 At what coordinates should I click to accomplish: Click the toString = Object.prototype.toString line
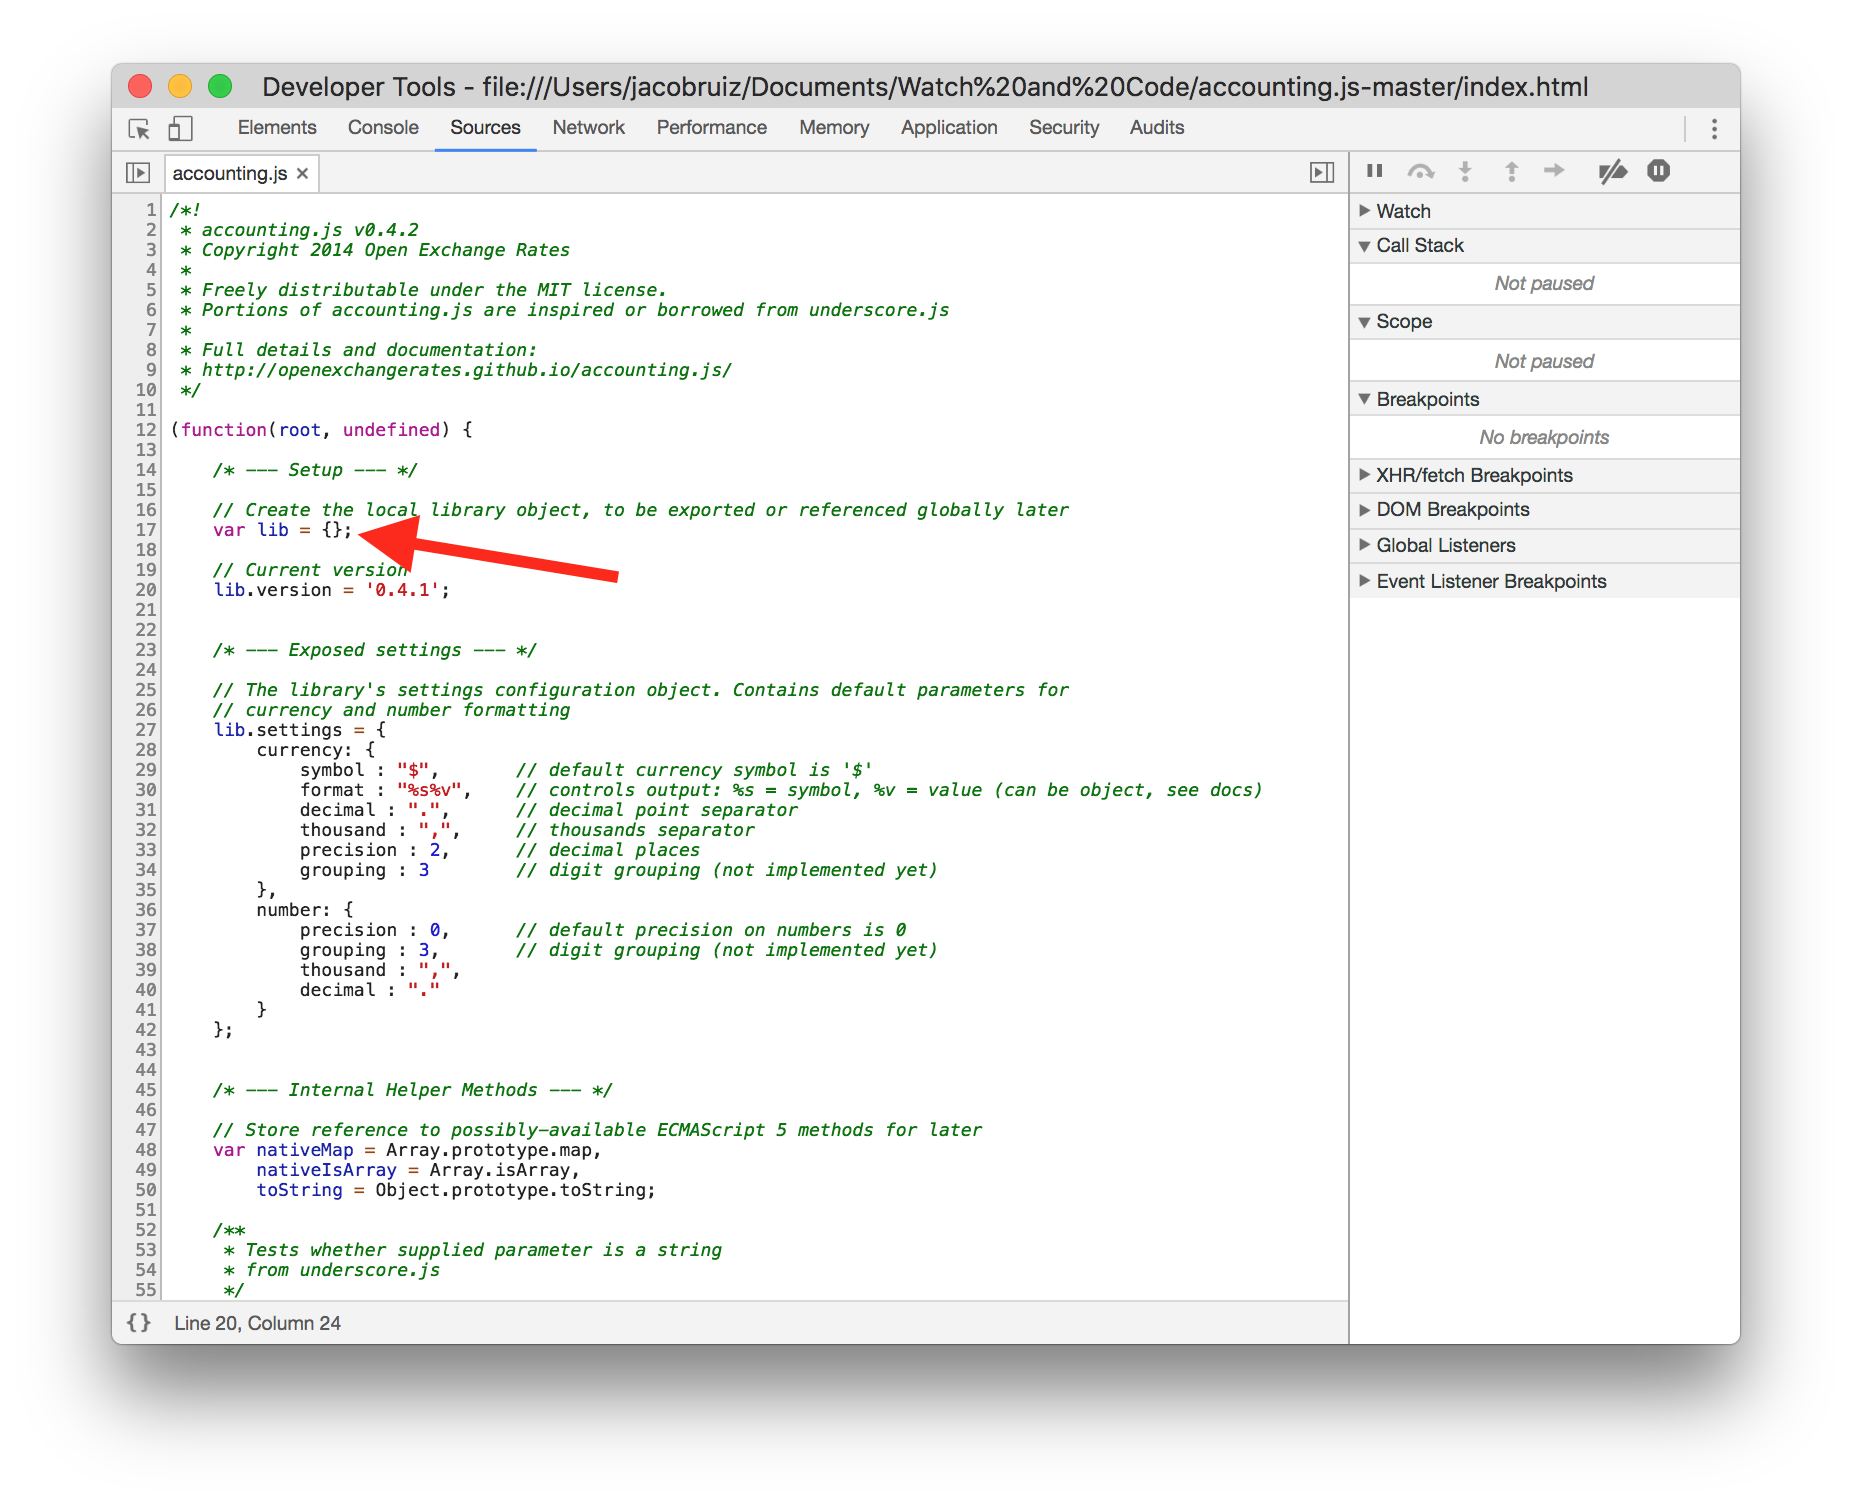click(x=456, y=1190)
